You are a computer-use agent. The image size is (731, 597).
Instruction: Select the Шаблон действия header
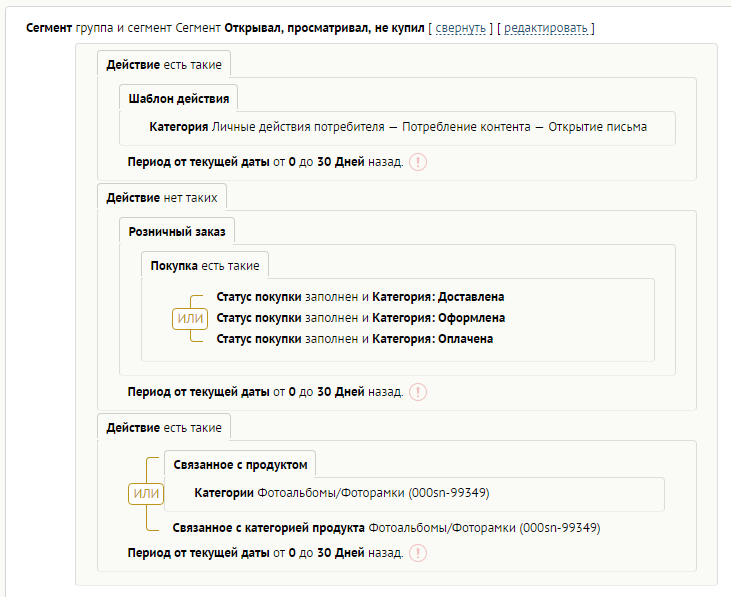point(179,98)
